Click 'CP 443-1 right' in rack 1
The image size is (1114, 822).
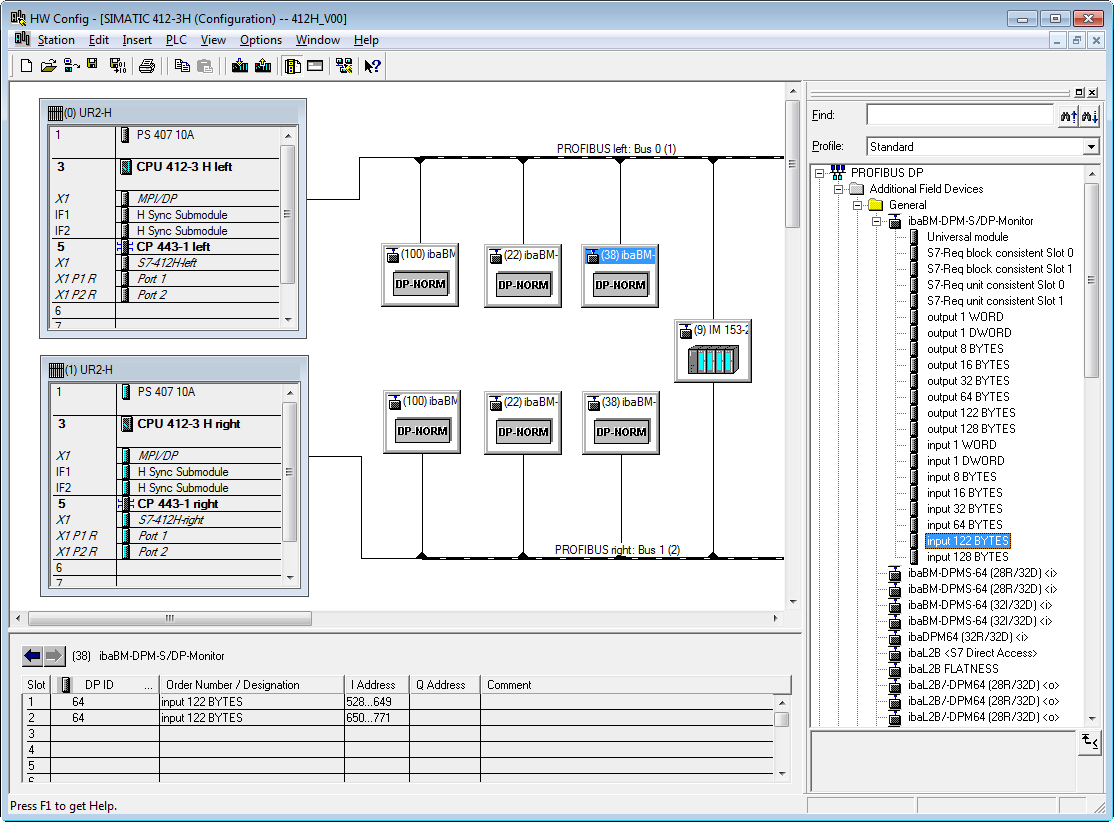point(178,504)
